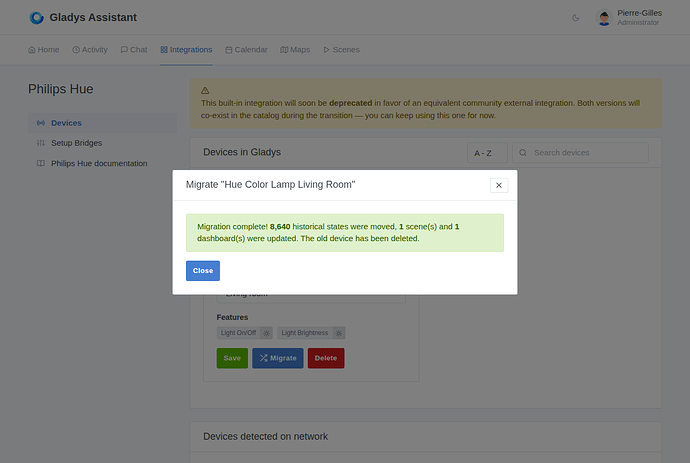Viewport: 690px width, 463px height.
Task: Click the Migration complete success message
Action: tap(345, 233)
